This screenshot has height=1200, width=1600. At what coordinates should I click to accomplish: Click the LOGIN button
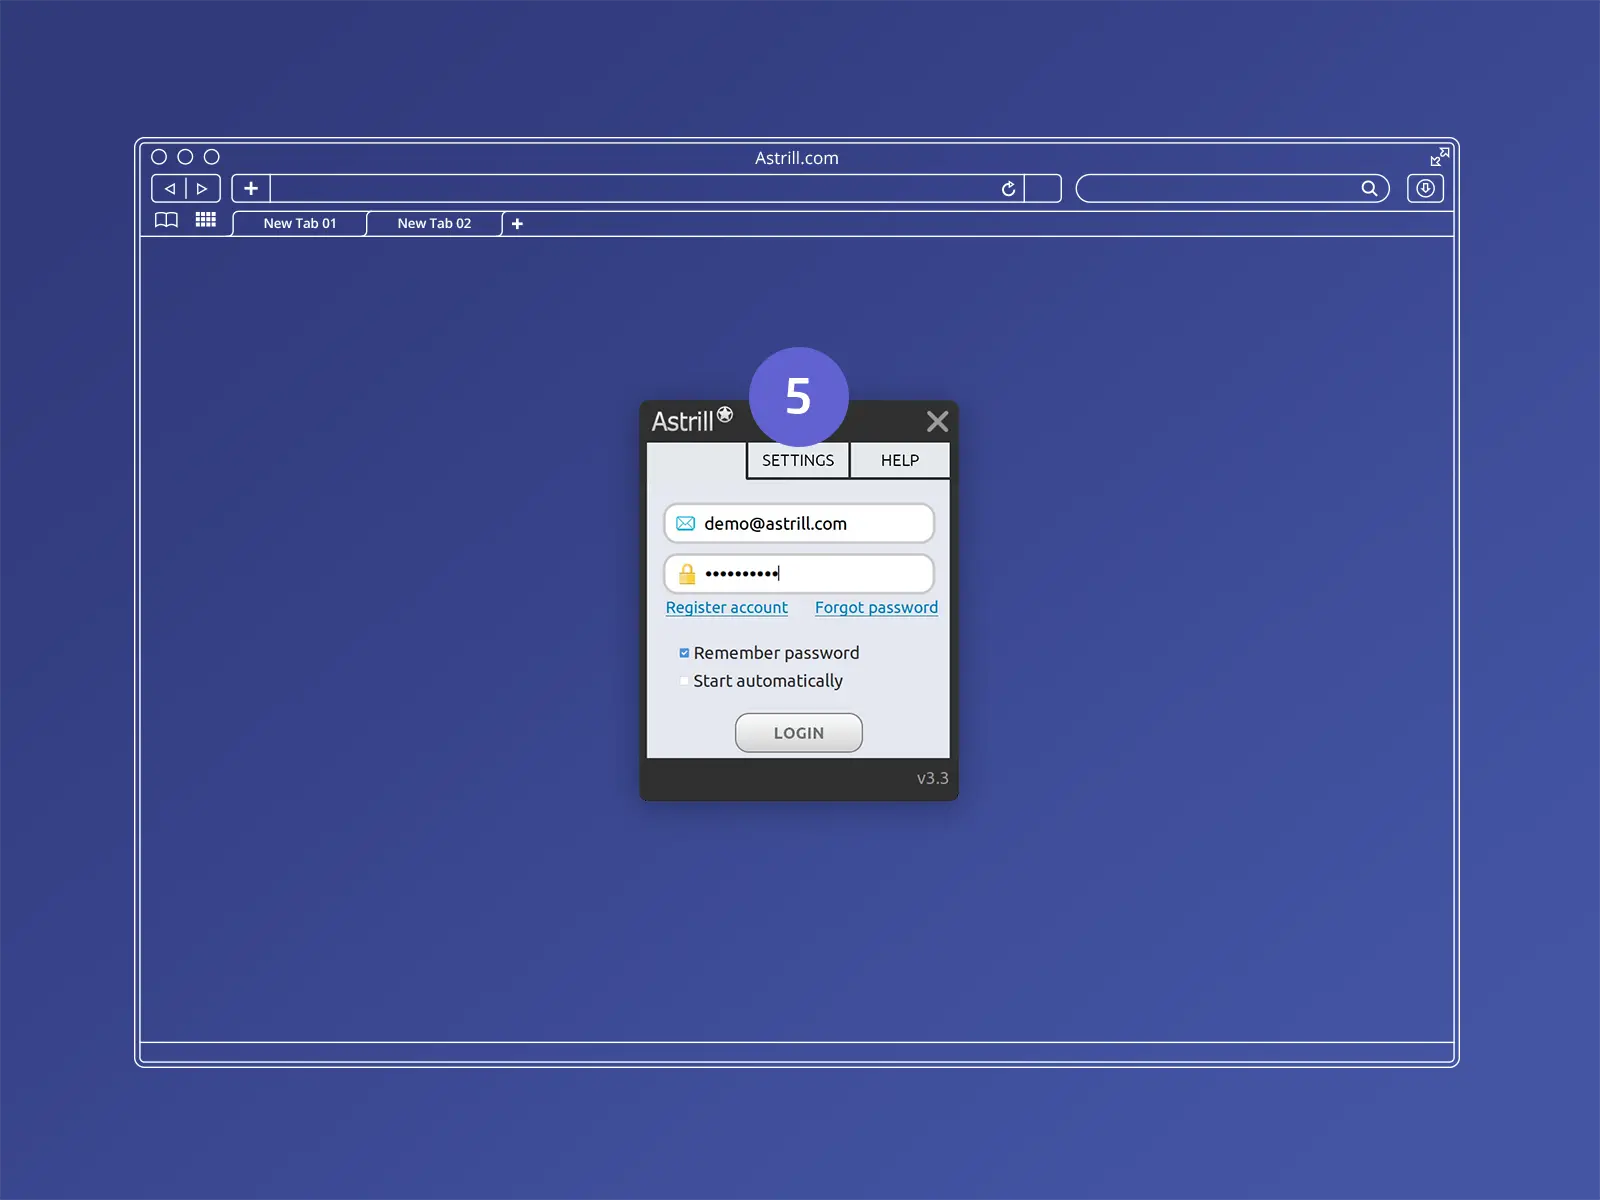[799, 733]
